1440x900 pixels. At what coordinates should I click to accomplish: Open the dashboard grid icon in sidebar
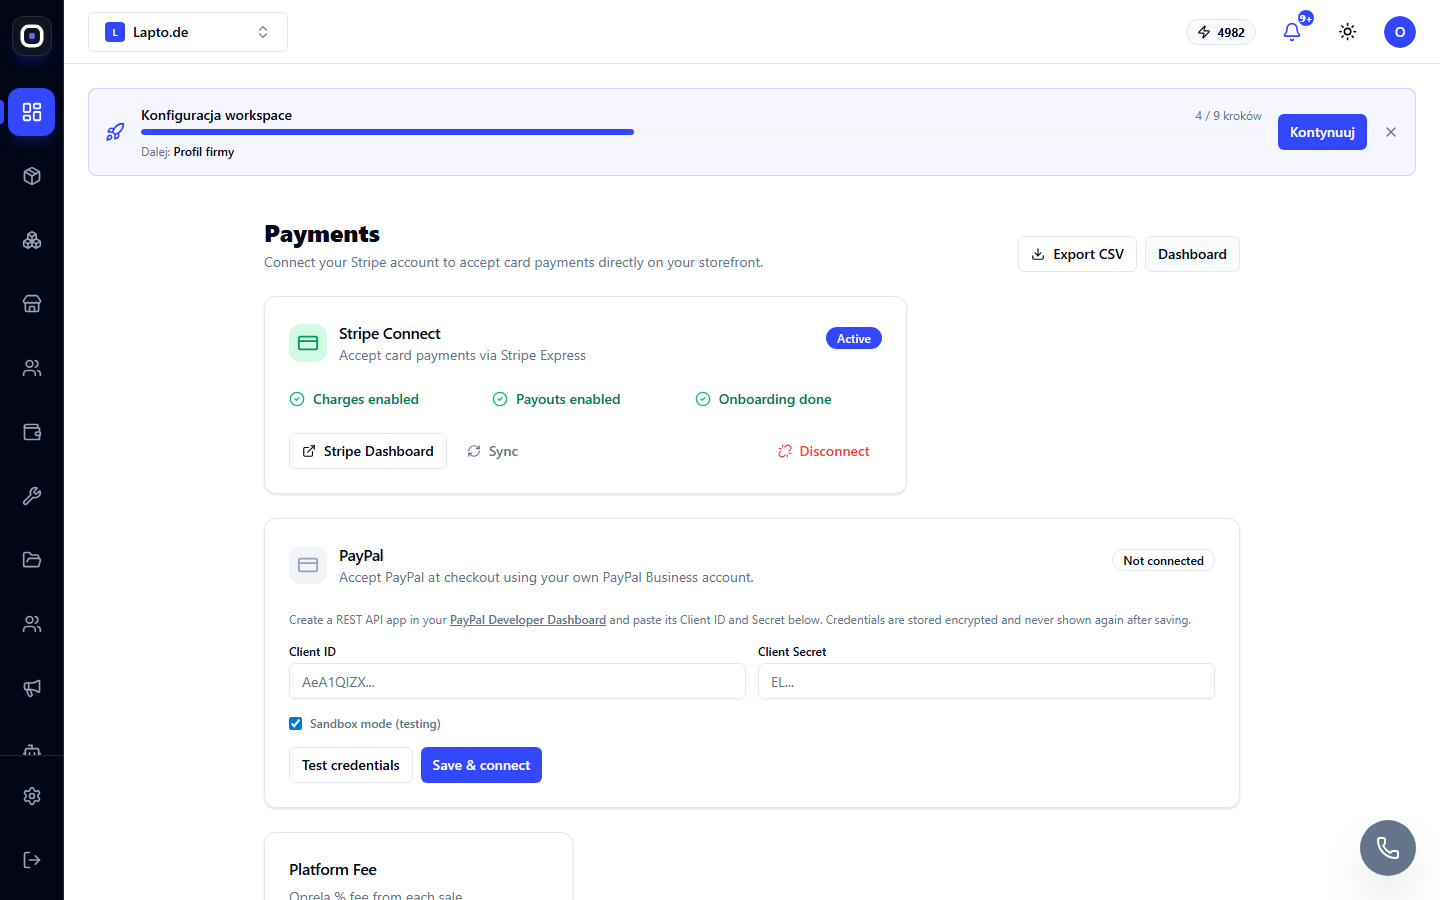pos(32,112)
